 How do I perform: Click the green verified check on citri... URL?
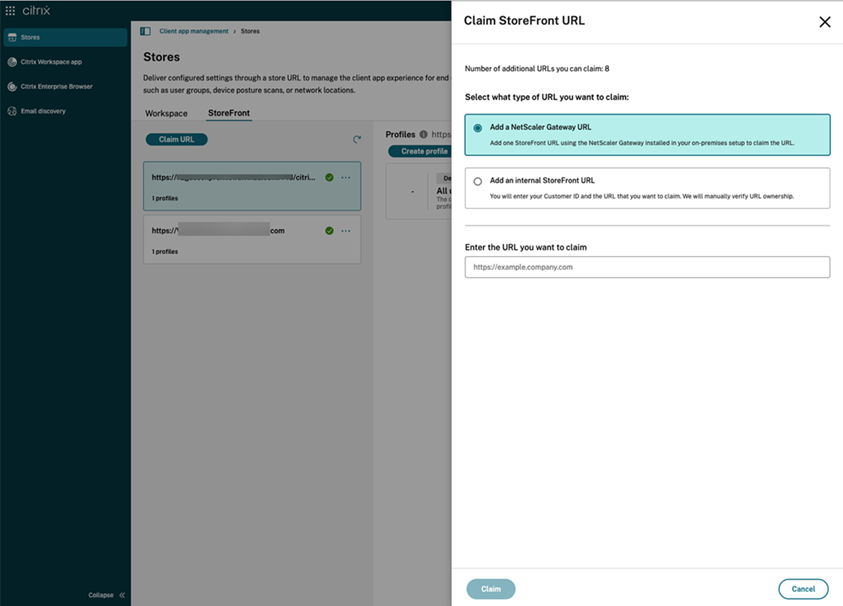click(330, 177)
